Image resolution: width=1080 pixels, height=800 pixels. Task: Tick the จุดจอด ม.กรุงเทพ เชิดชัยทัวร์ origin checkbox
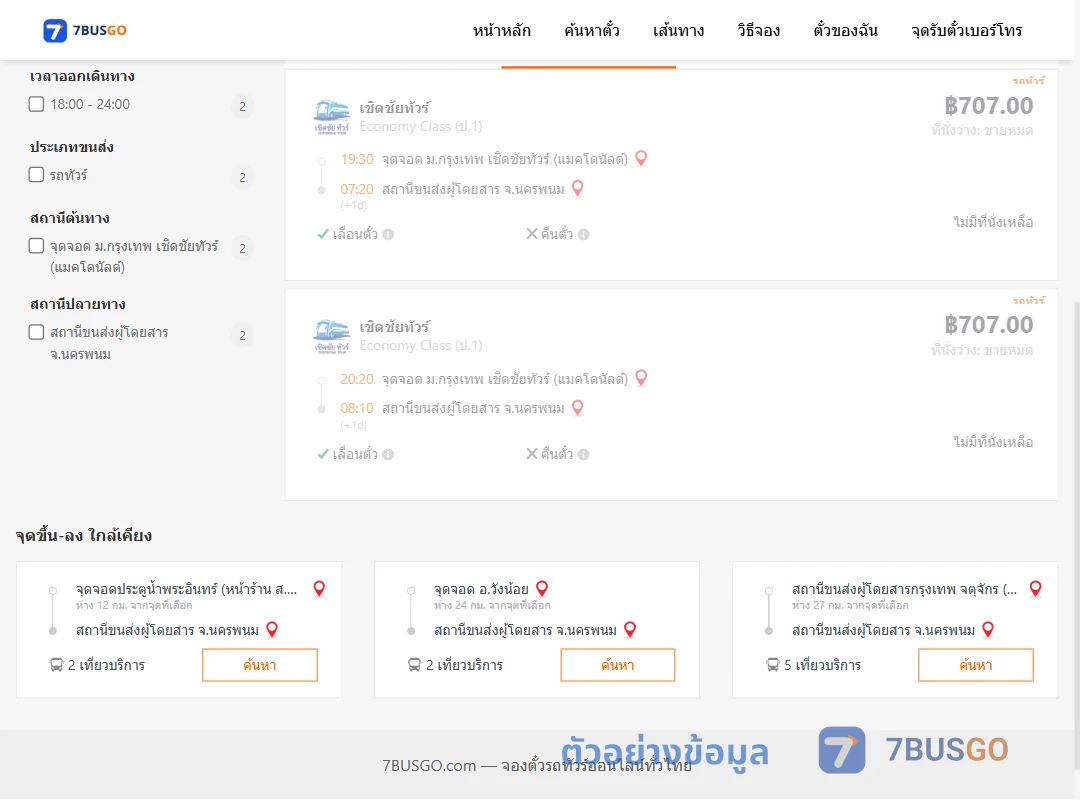click(37, 245)
